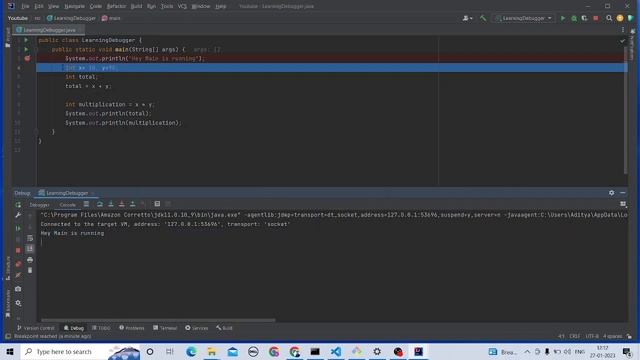Click run gutter arrow beside class declaration
Screen dimensions: 640x360
point(26,40)
